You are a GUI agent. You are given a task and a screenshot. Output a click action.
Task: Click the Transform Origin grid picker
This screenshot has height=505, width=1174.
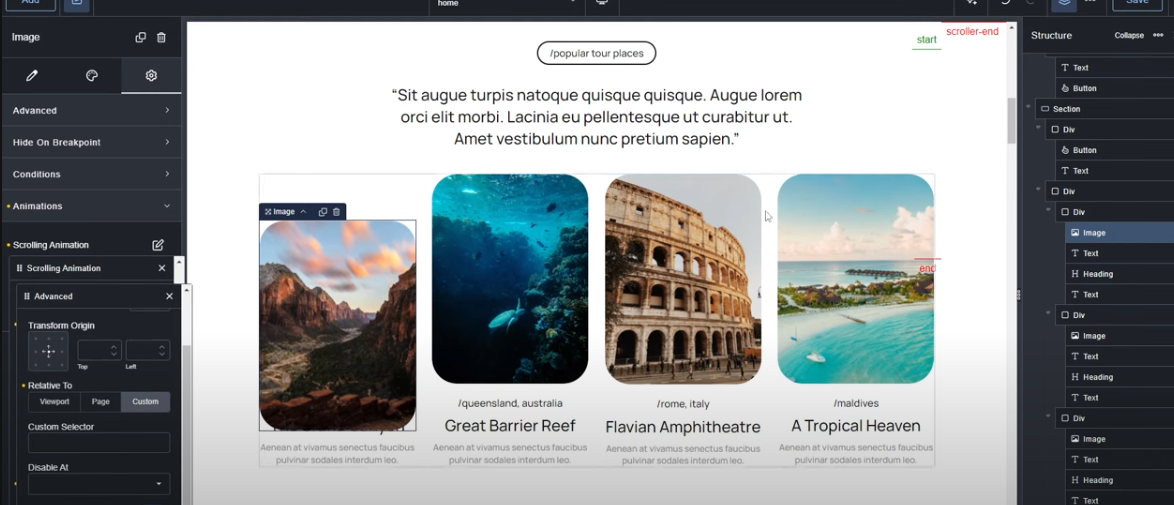pyautogui.click(x=49, y=351)
